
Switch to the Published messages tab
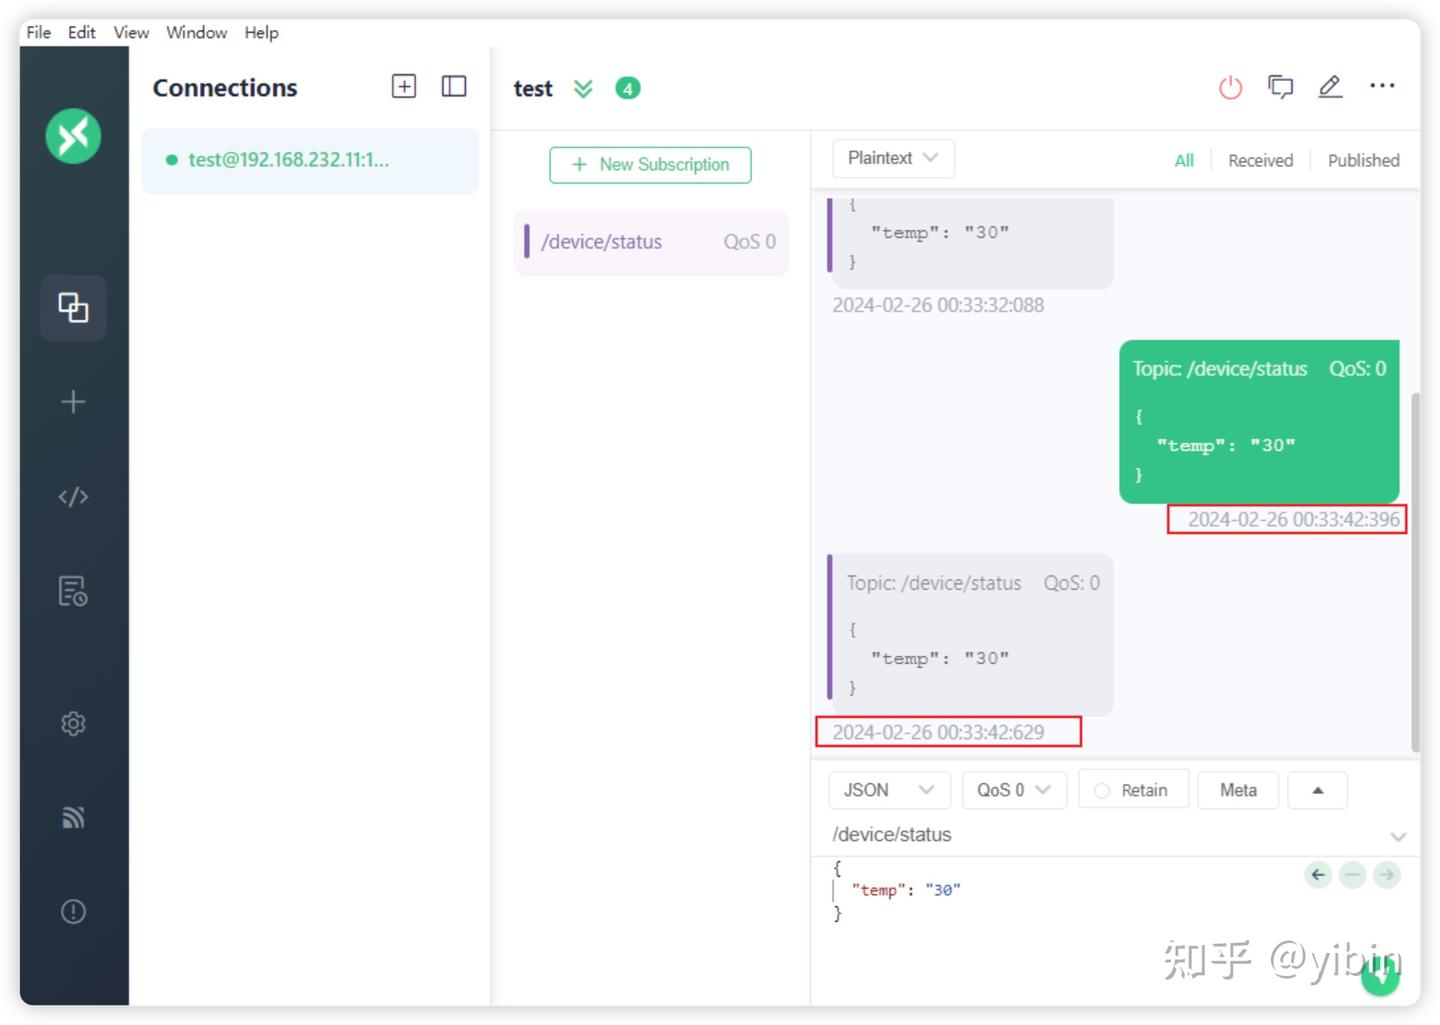(x=1363, y=160)
